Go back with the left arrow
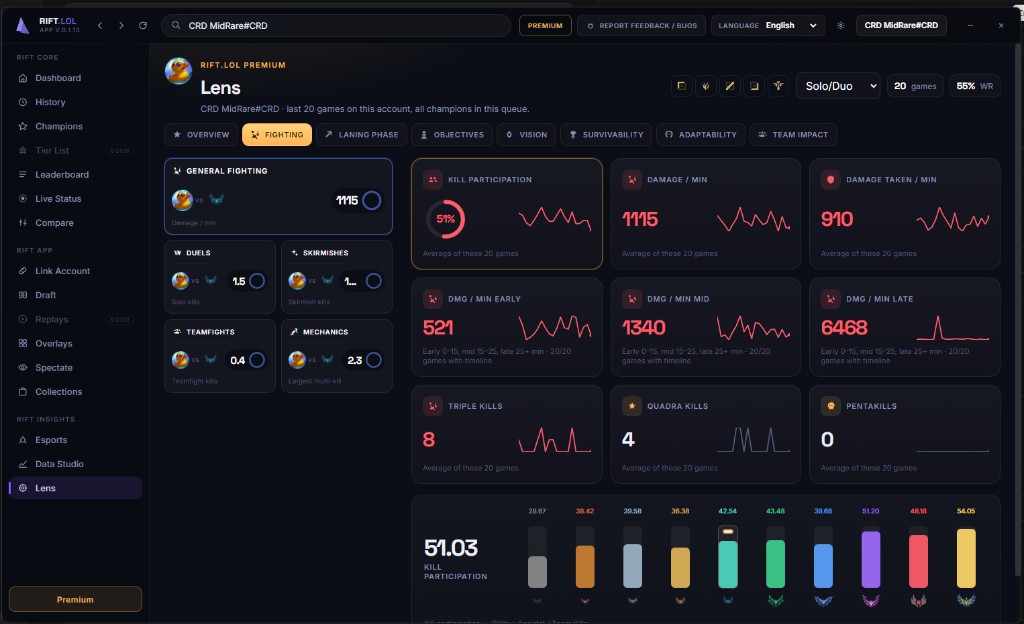Image resolution: width=1024 pixels, height=624 pixels. pyautogui.click(x=100, y=25)
